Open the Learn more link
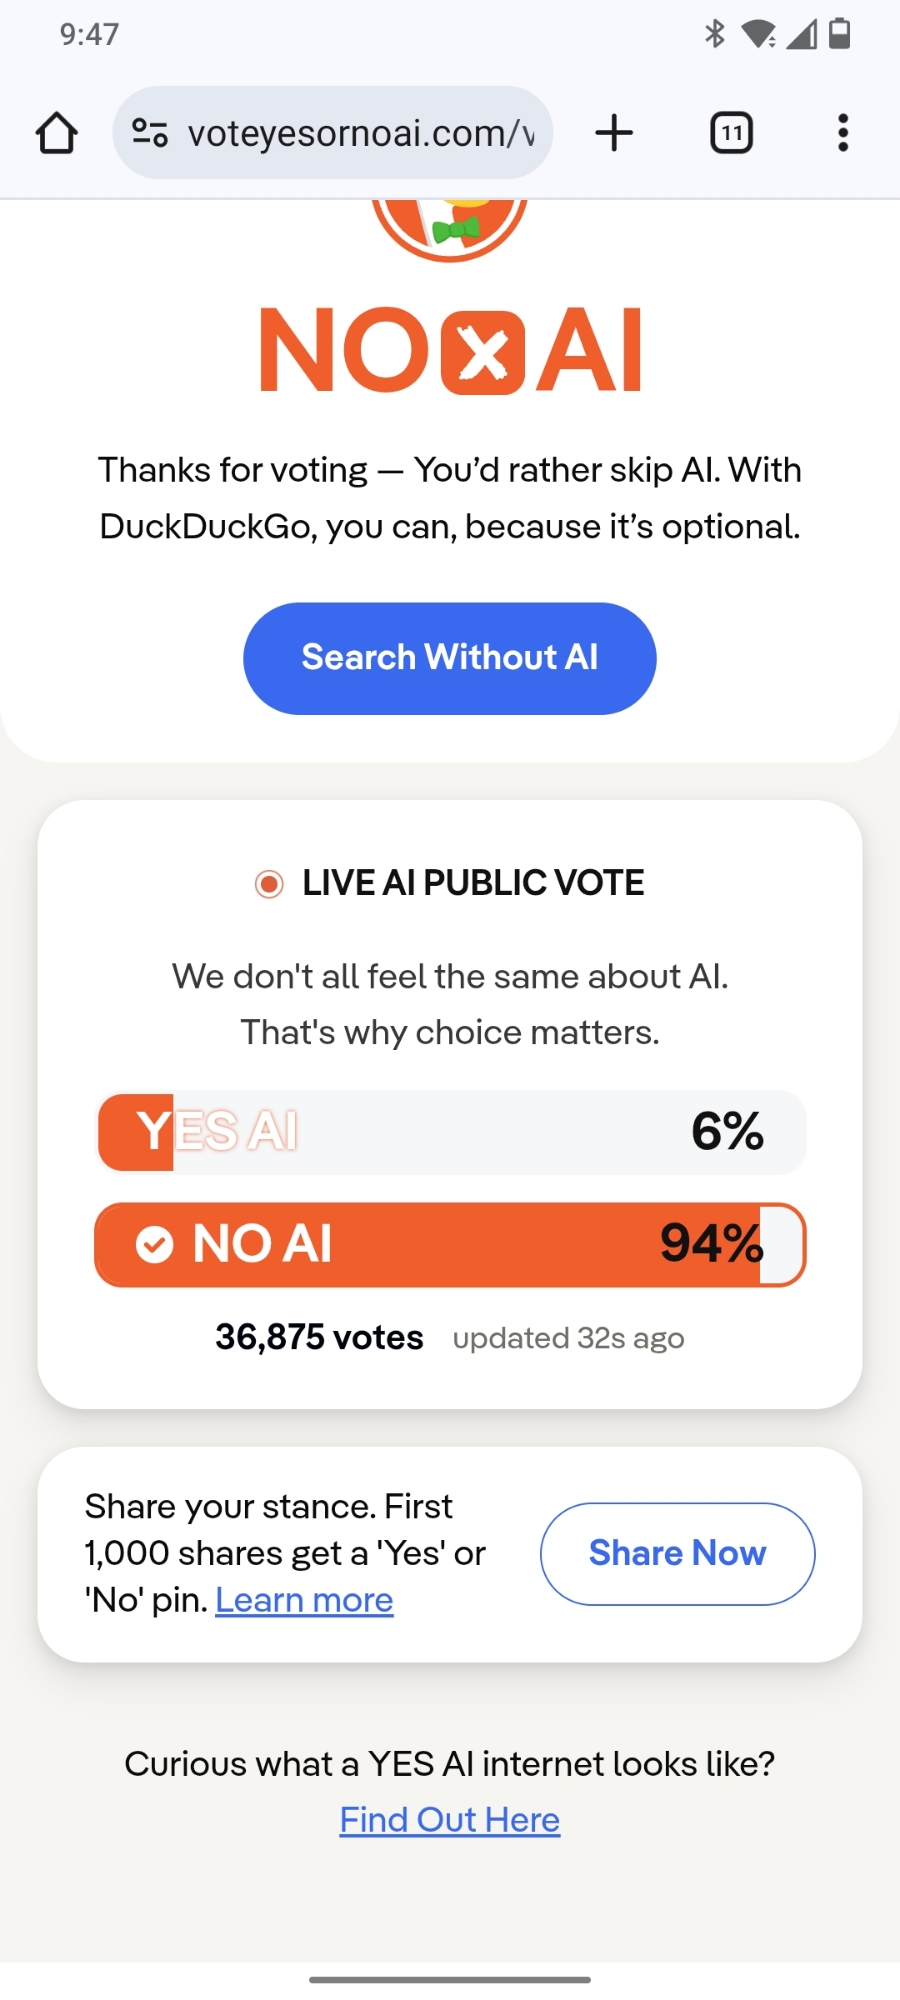The image size is (900, 2000). coord(304,1600)
